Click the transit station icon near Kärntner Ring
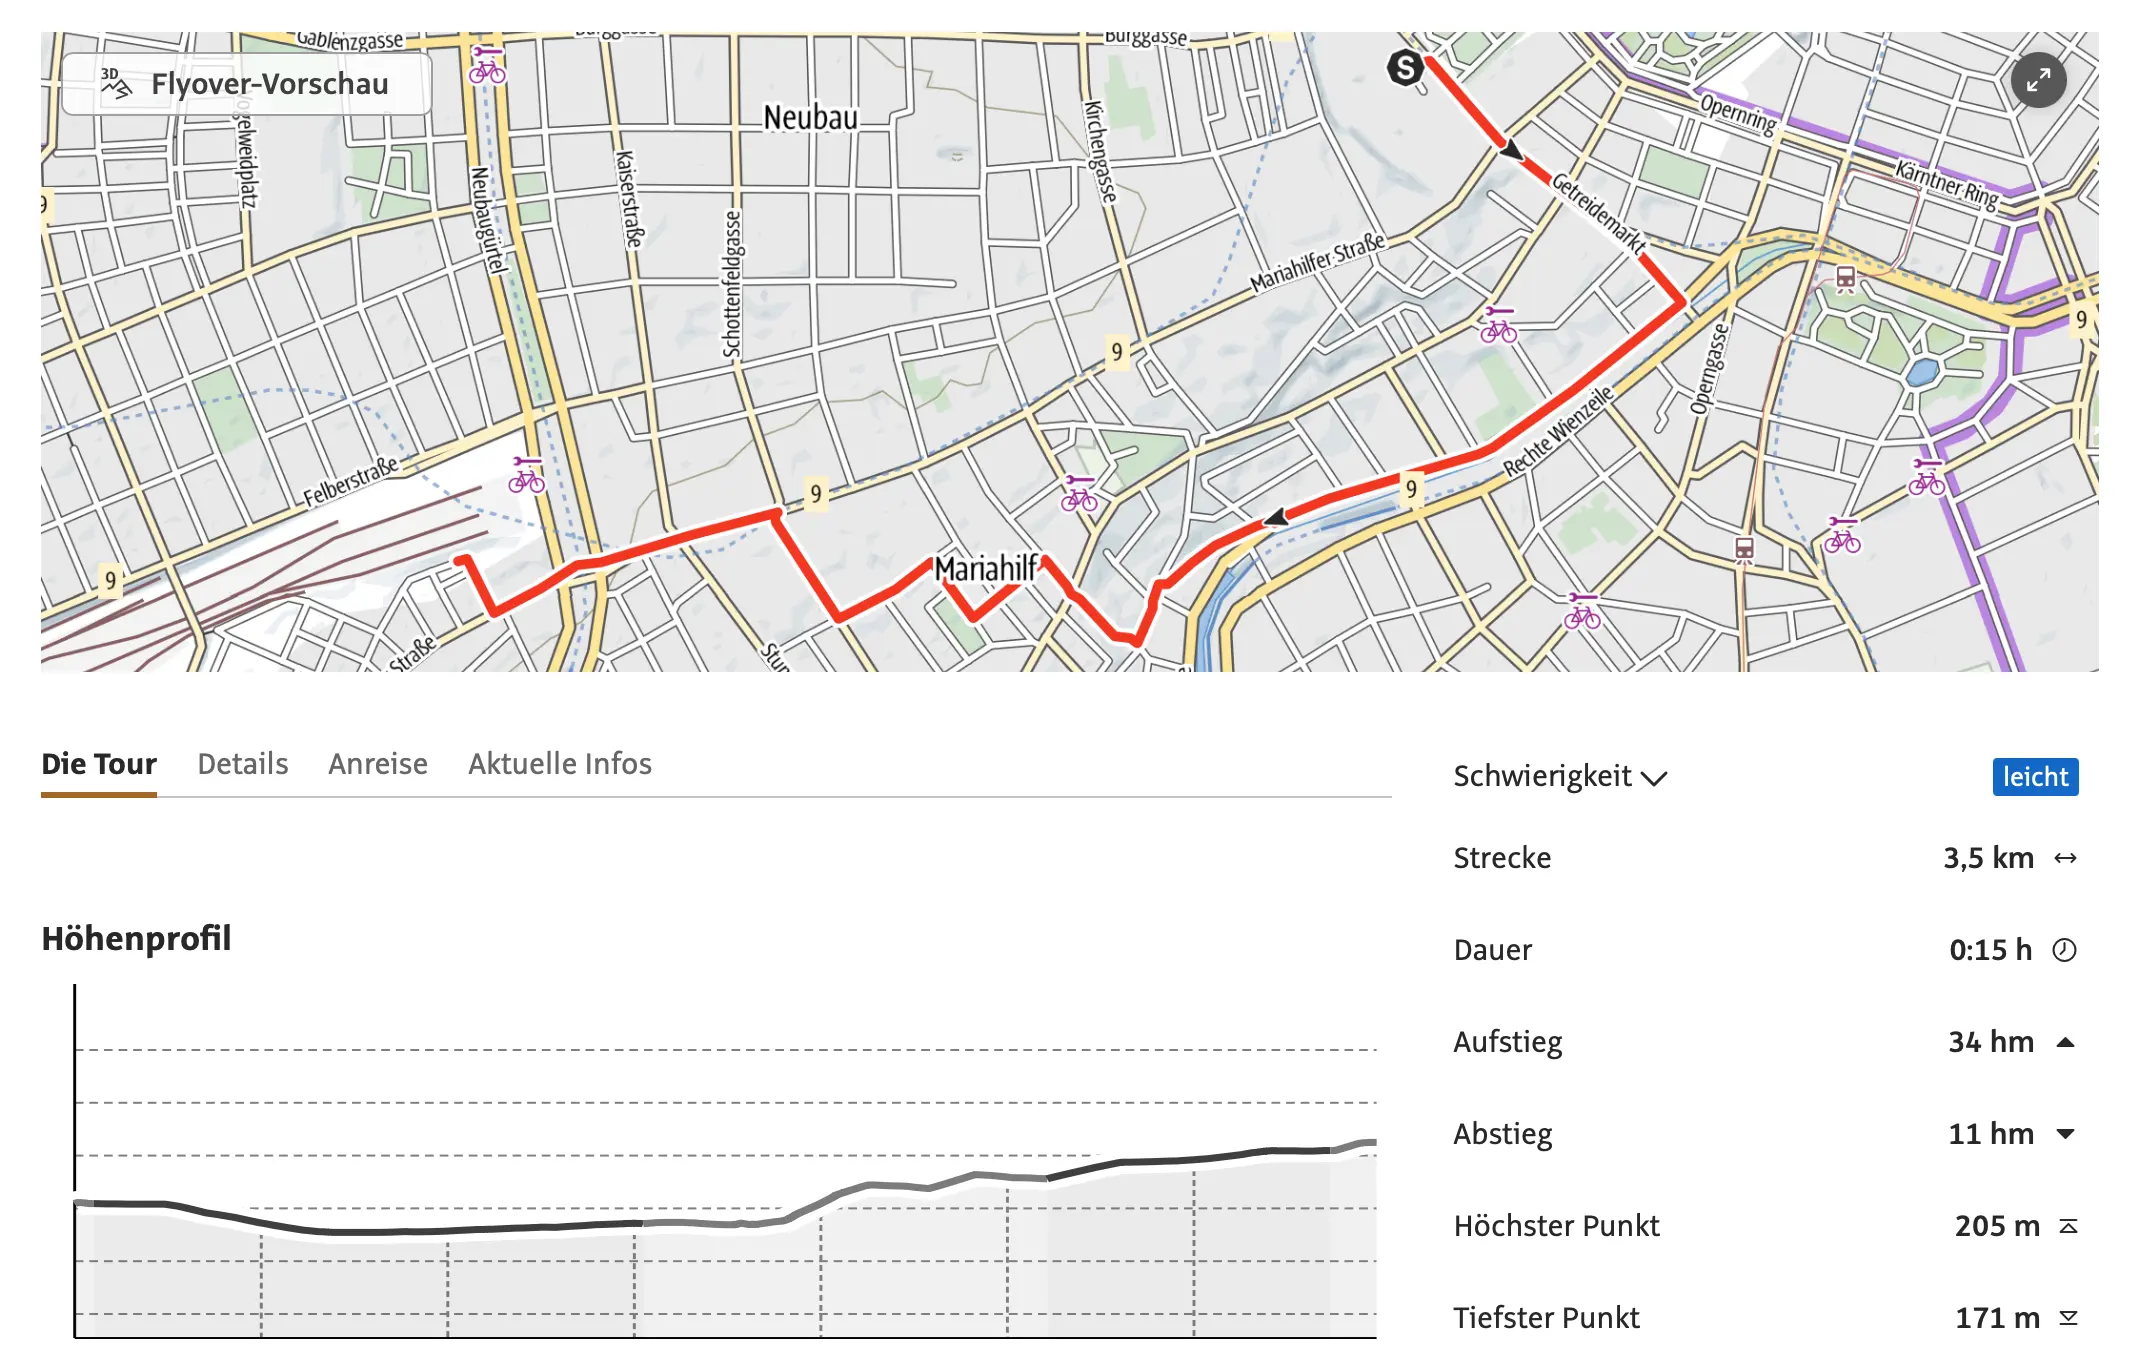The image size is (2130, 1360). point(1845,278)
